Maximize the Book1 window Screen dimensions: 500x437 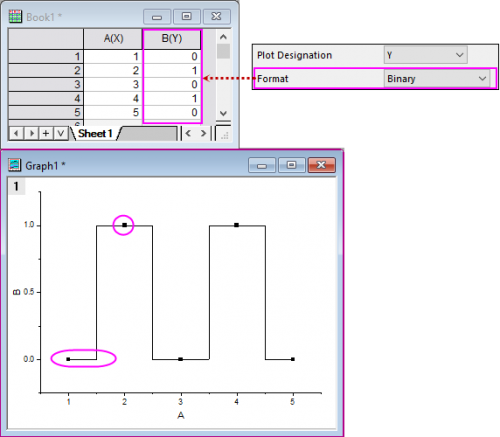pyautogui.click(x=187, y=17)
